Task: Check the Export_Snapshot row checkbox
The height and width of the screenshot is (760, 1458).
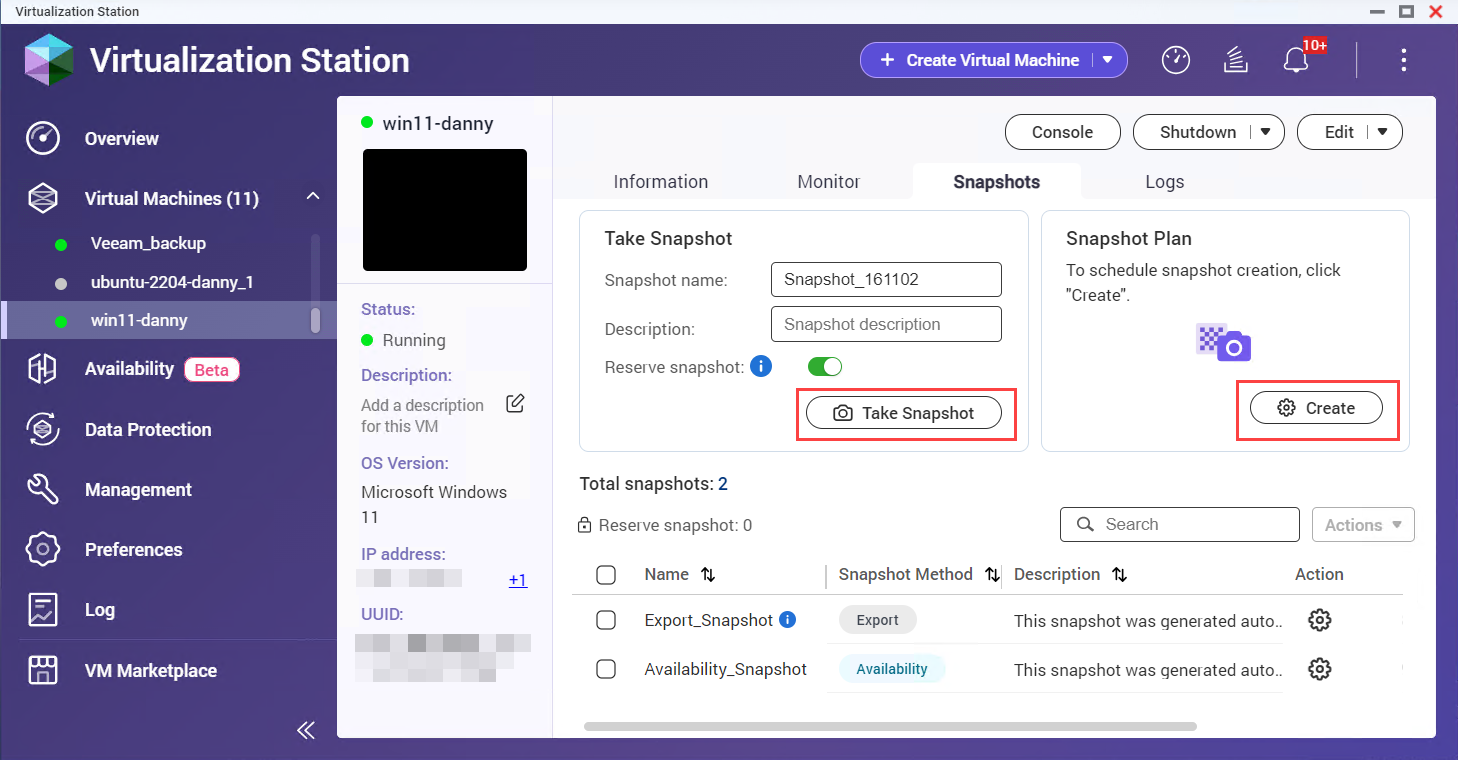Action: [x=606, y=620]
